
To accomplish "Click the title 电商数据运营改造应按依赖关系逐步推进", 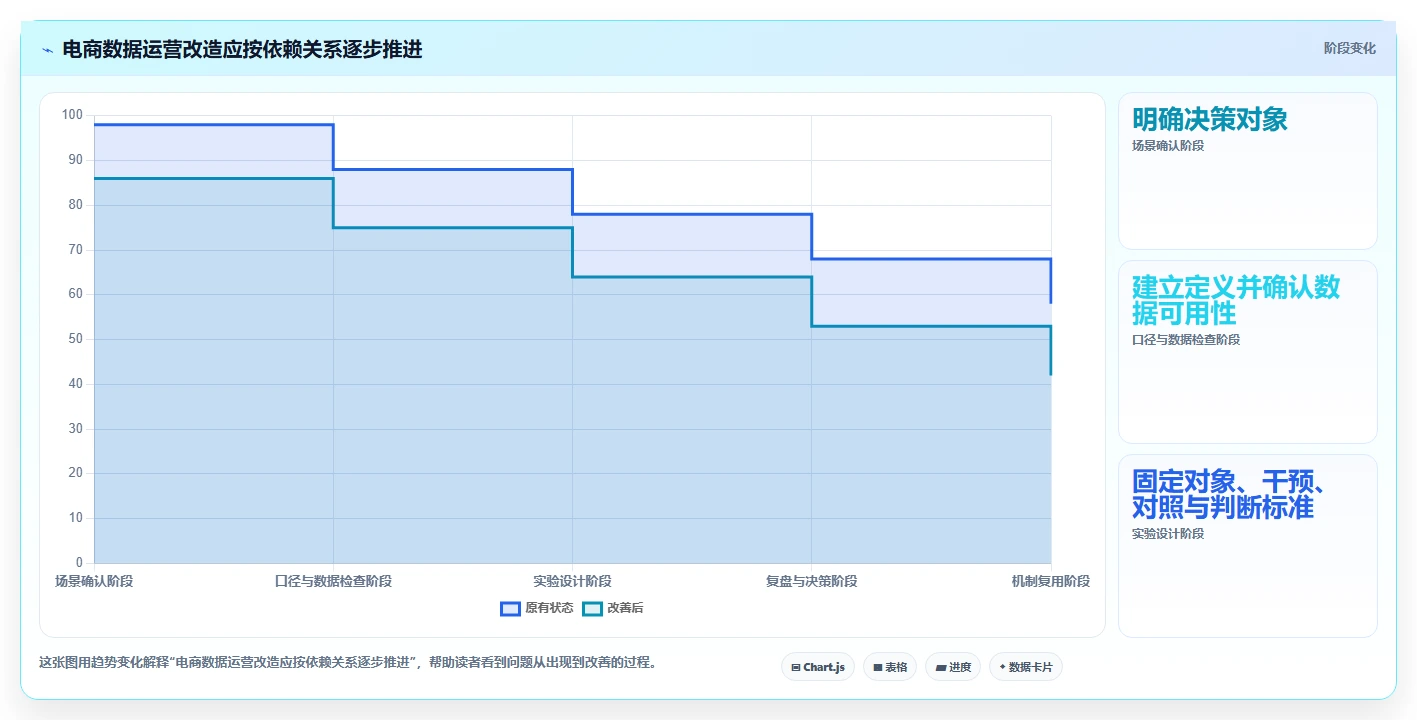I will click(242, 50).
